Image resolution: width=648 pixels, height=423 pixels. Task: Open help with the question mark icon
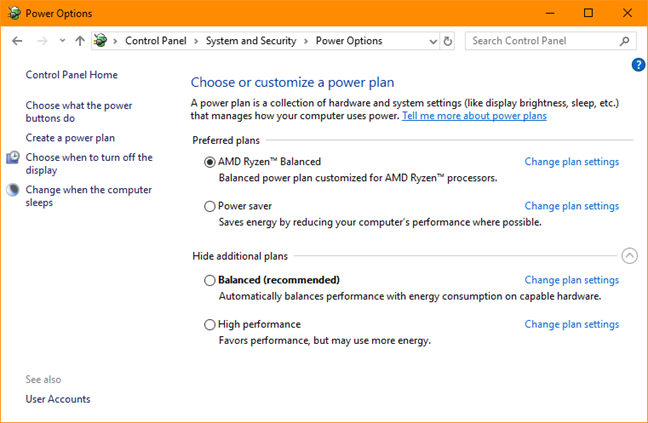pyautogui.click(x=638, y=65)
